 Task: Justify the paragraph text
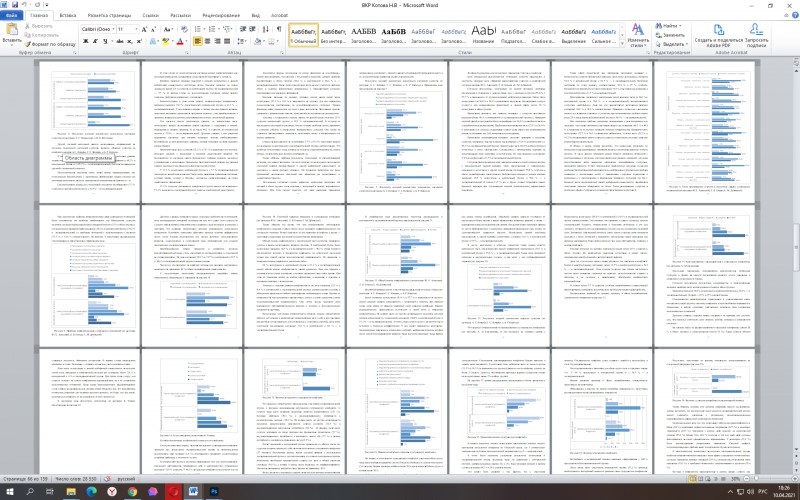coord(227,41)
